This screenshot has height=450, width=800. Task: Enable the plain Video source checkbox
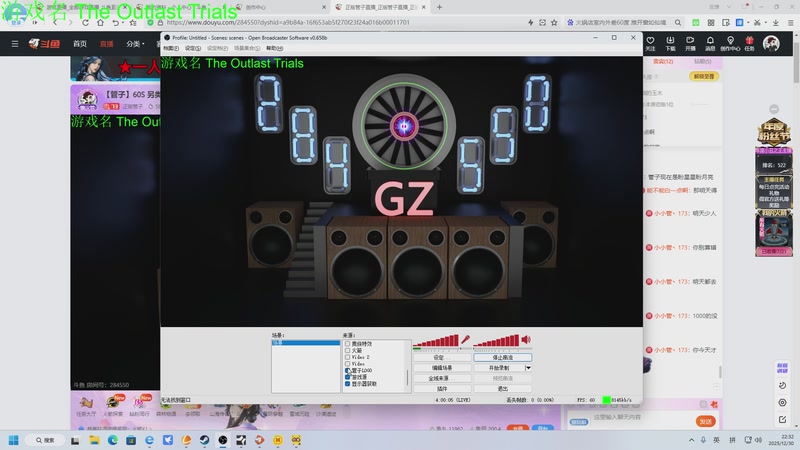click(347, 364)
